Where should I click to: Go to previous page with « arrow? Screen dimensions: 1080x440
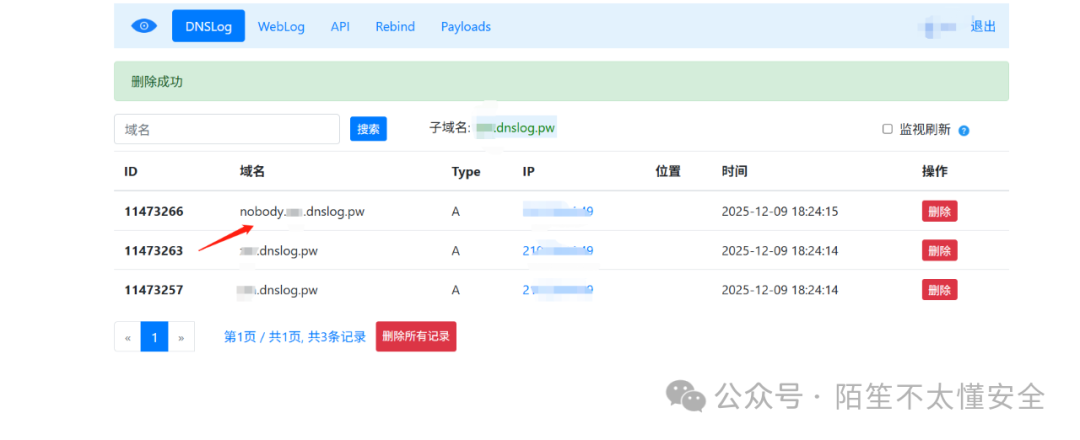(128, 337)
